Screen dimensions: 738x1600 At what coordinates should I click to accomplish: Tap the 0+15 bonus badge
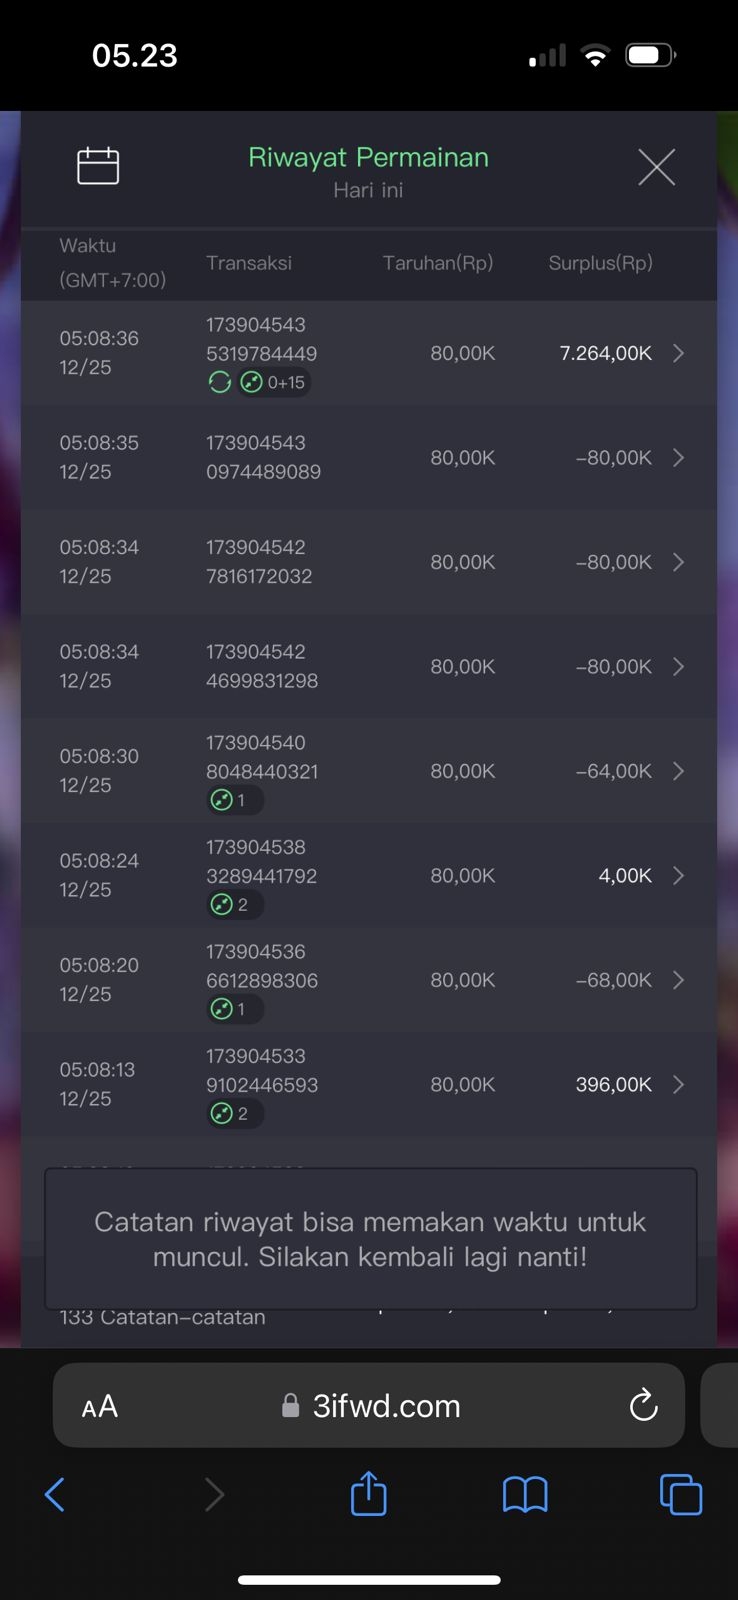[x=274, y=382]
